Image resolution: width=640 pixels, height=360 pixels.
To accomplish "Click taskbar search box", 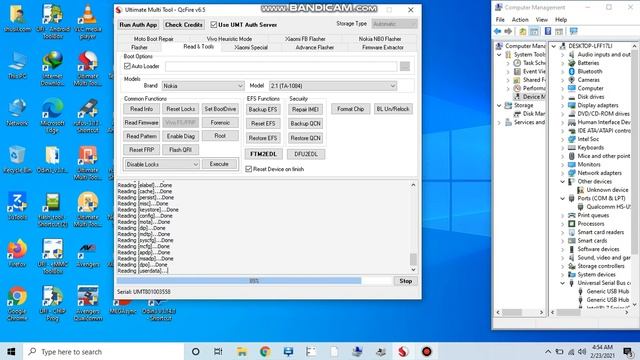I will (x=104, y=351).
